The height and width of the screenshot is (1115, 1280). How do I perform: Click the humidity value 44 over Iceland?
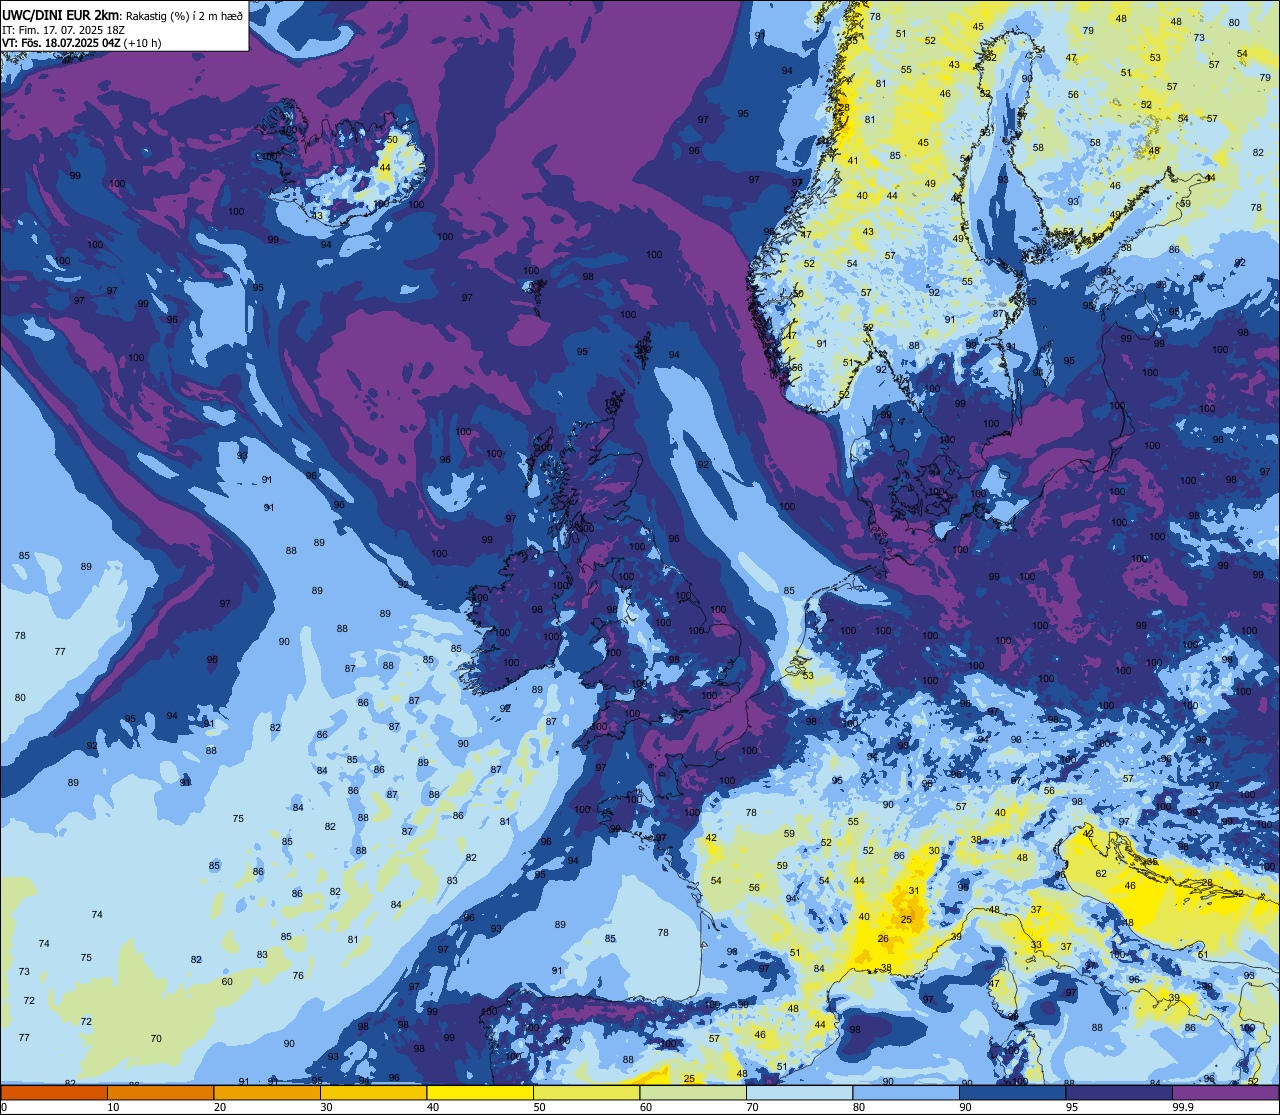385,167
